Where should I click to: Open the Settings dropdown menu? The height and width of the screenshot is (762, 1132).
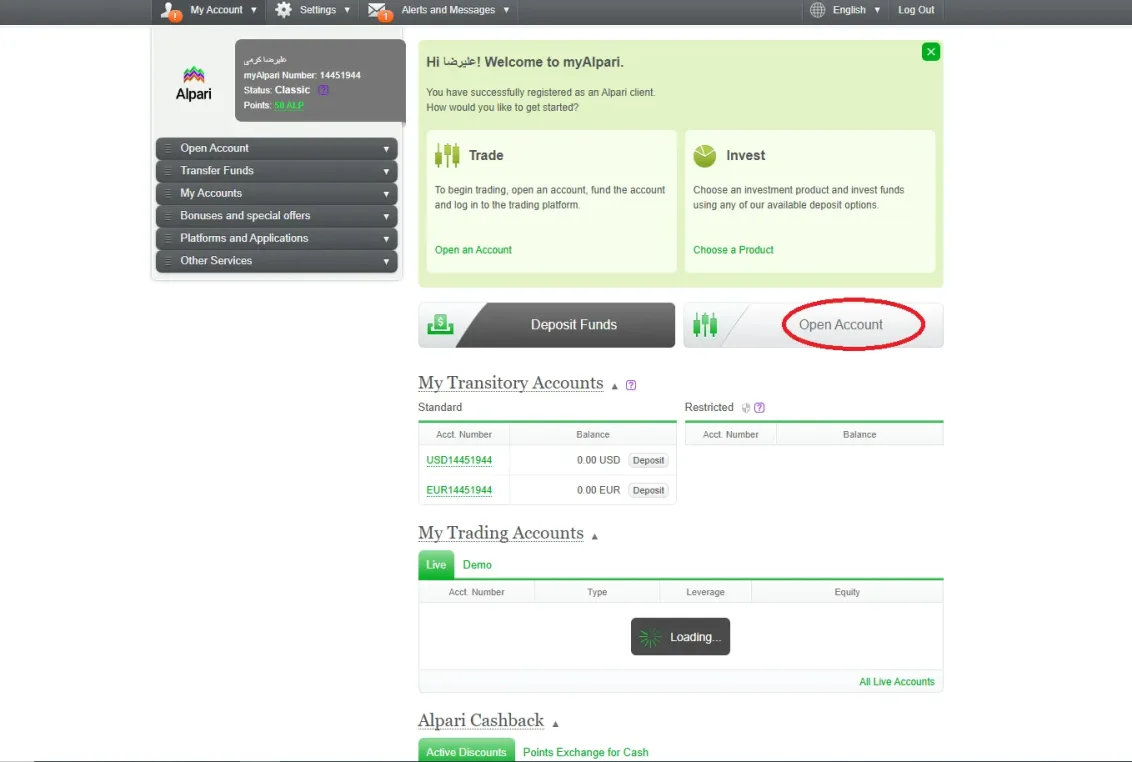(325, 10)
